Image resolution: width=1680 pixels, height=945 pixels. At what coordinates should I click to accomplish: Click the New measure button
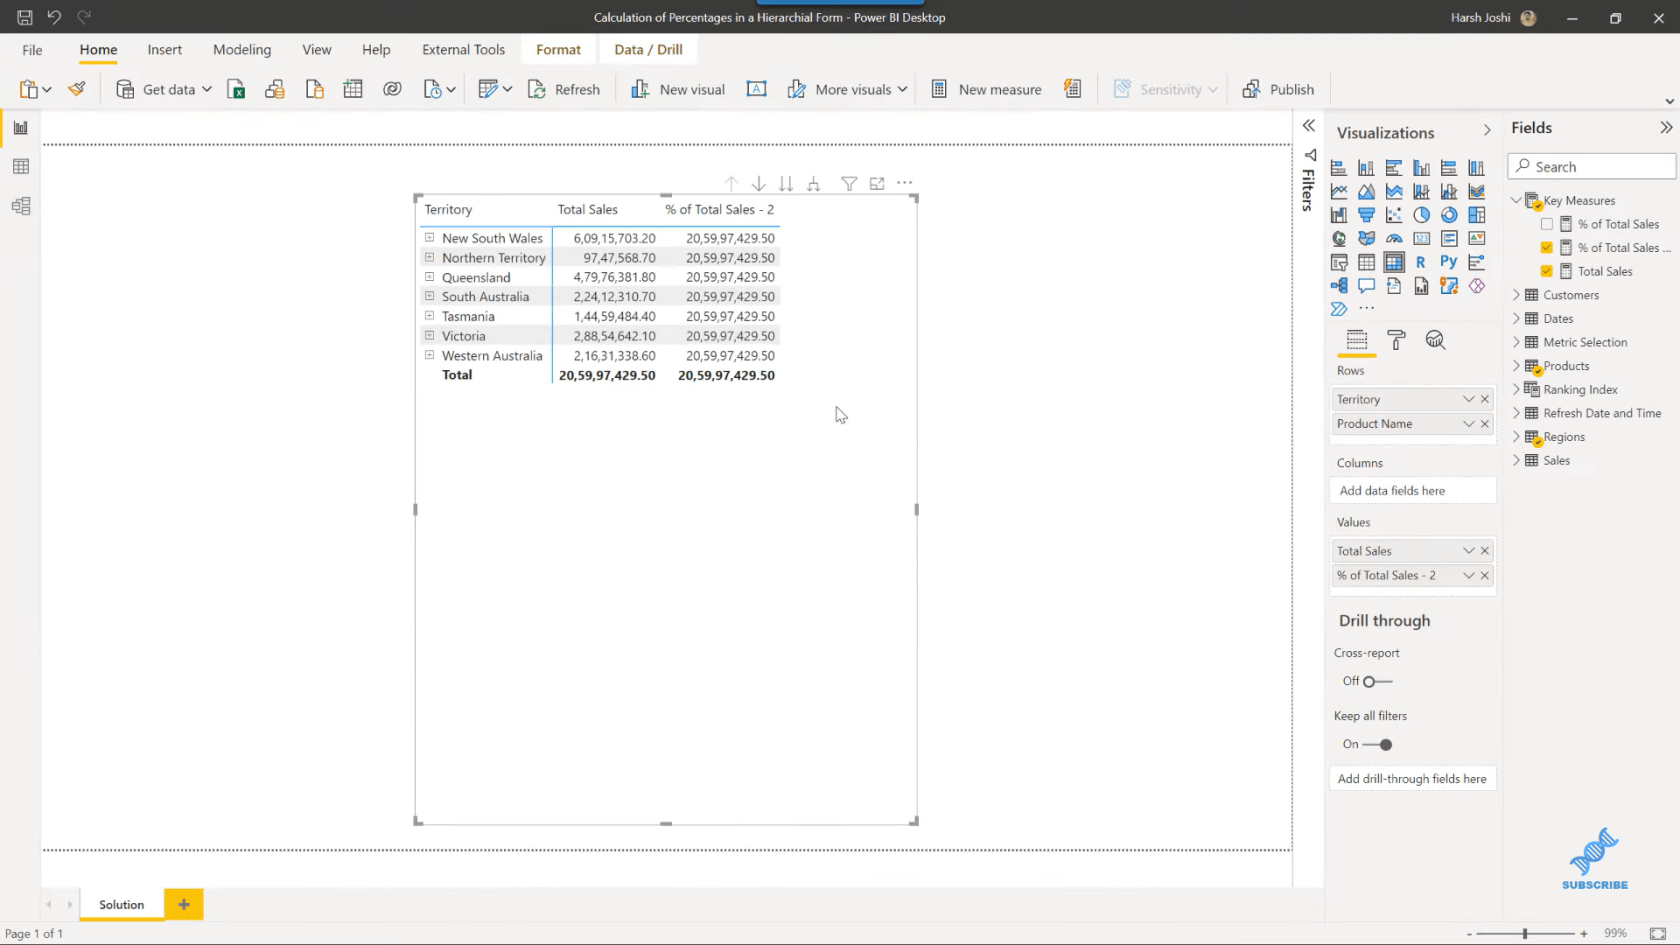point(987,89)
